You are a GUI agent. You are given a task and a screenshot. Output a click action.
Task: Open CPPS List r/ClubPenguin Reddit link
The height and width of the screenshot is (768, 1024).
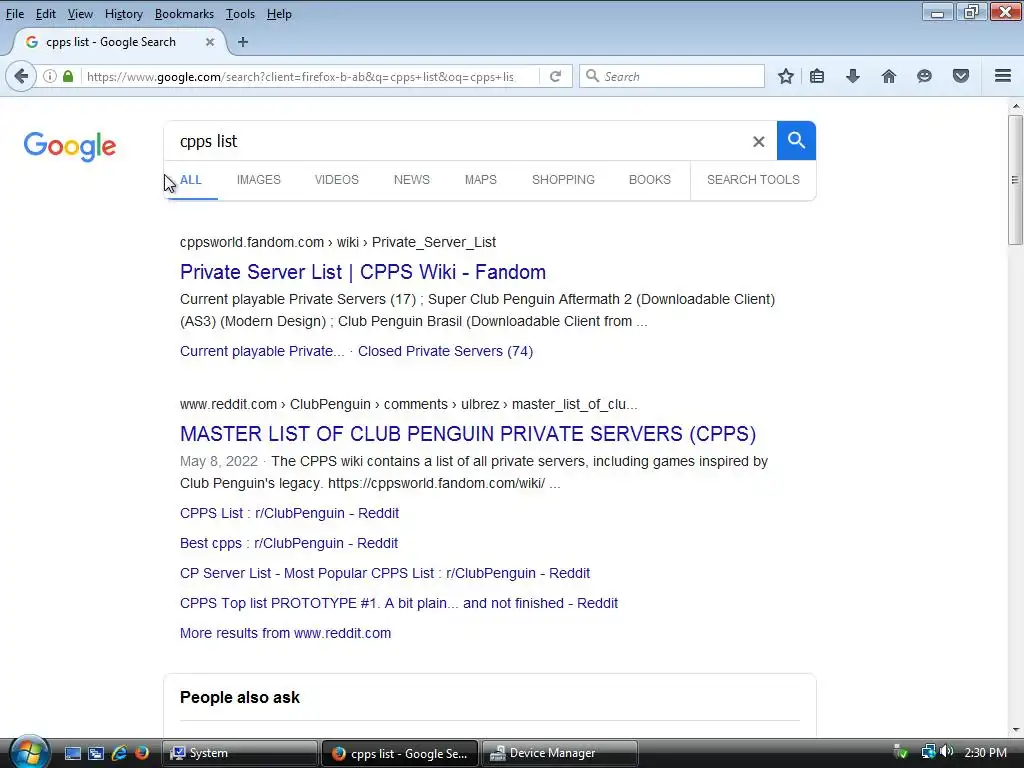(289, 513)
